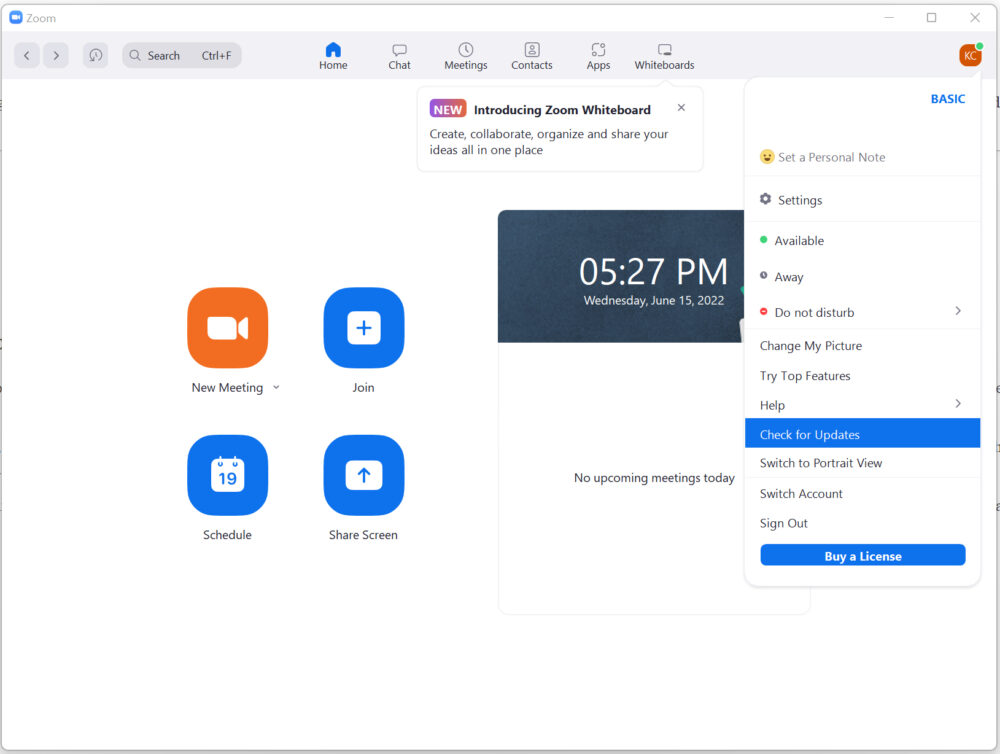The height and width of the screenshot is (754, 1000).
Task: Open the Schedule meeting dialog
Action: (x=227, y=475)
